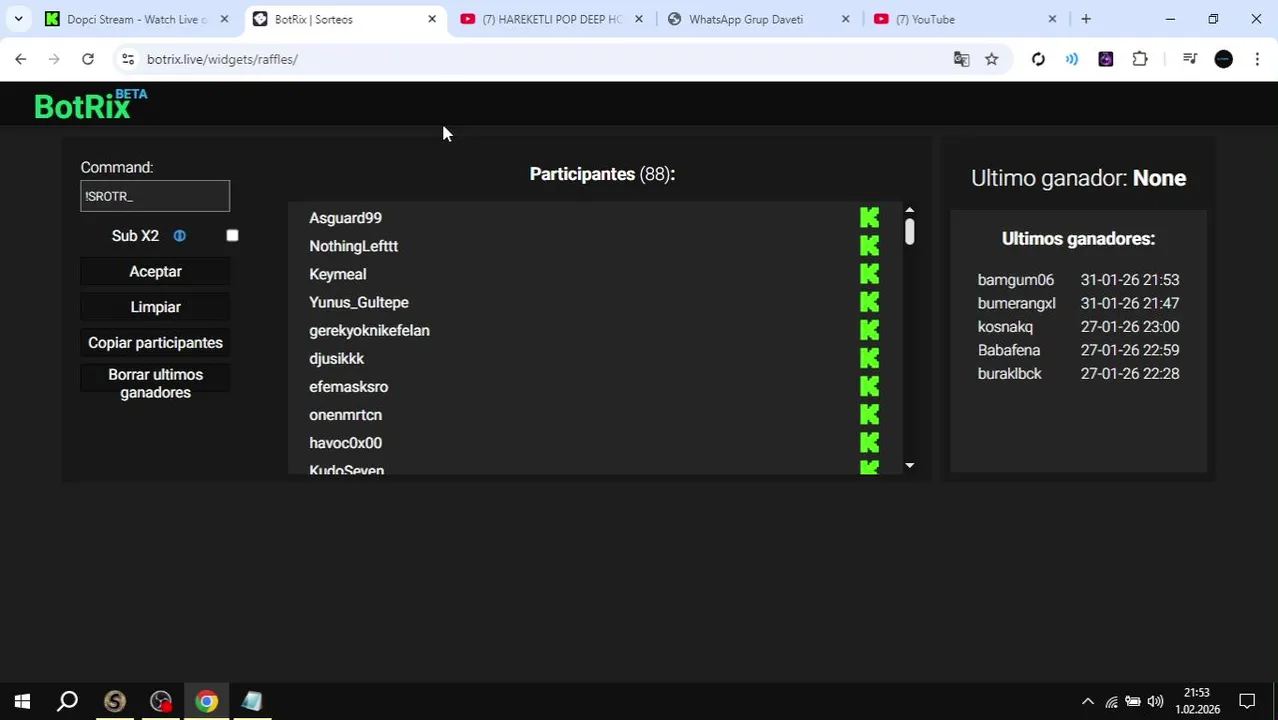Click the BotRix BETA logo

[91, 104]
